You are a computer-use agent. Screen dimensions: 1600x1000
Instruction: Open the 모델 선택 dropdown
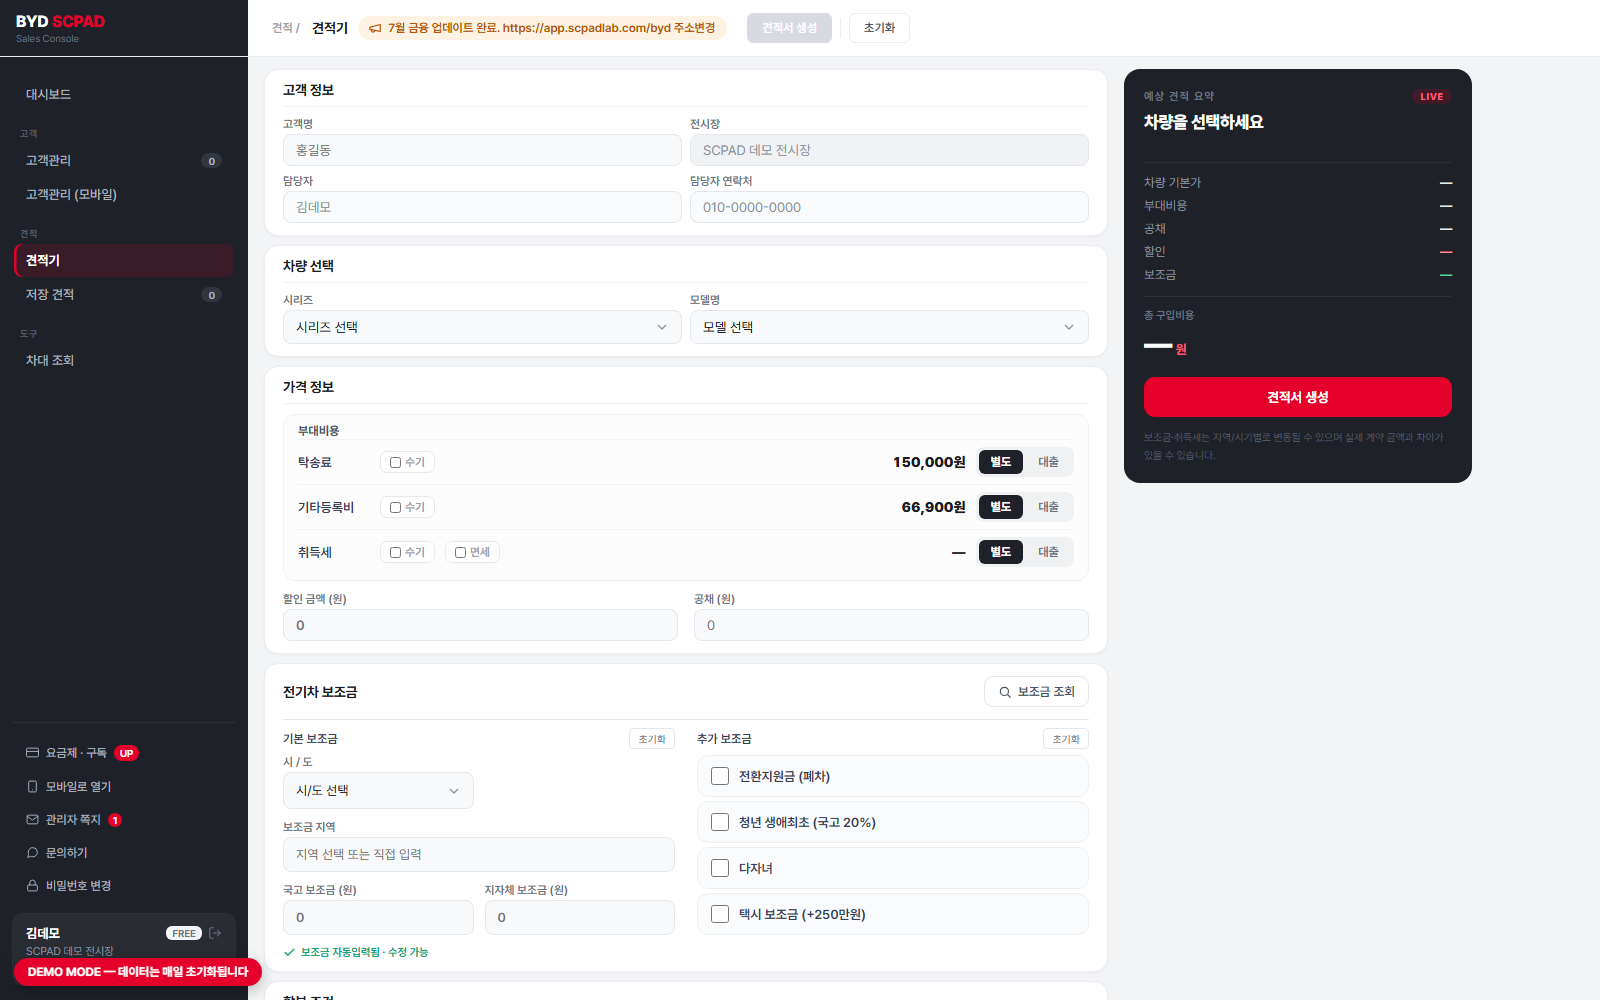coord(889,327)
